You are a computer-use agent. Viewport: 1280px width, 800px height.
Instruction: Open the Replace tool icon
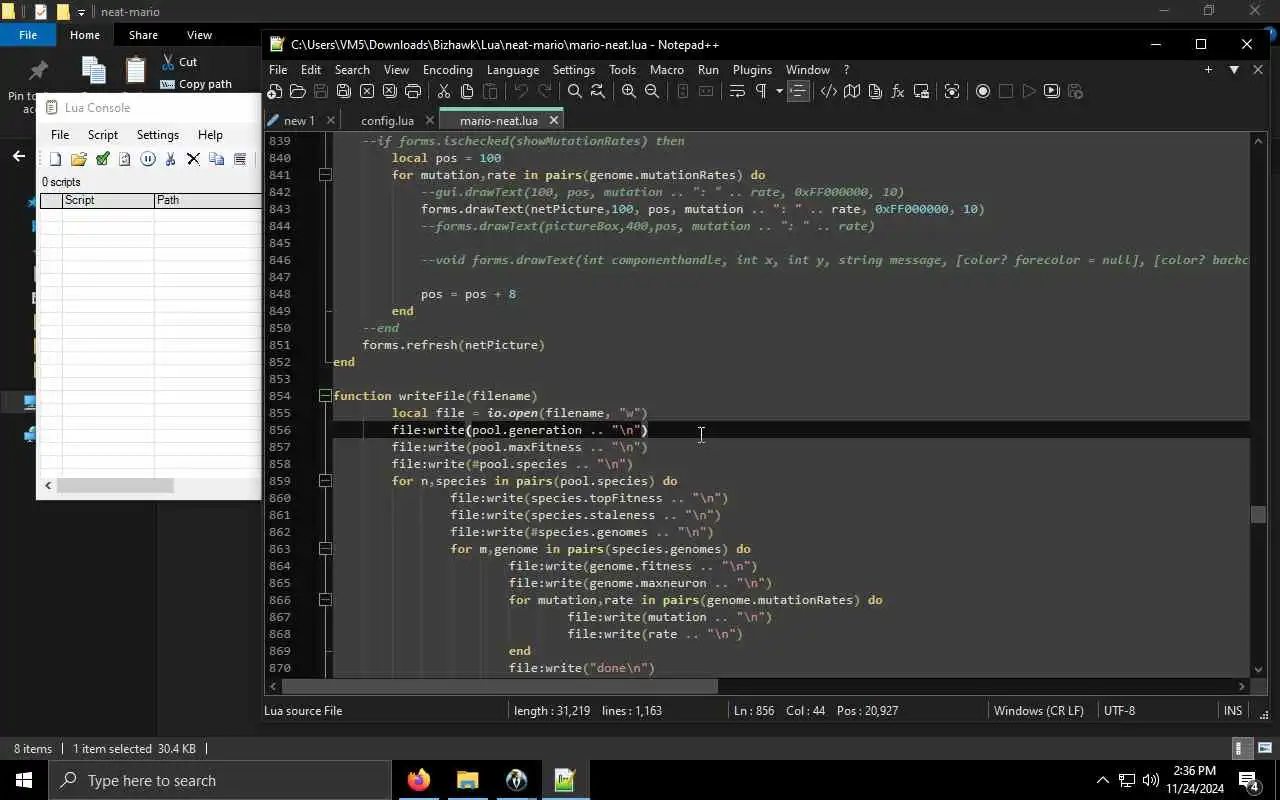click(597, 91)
